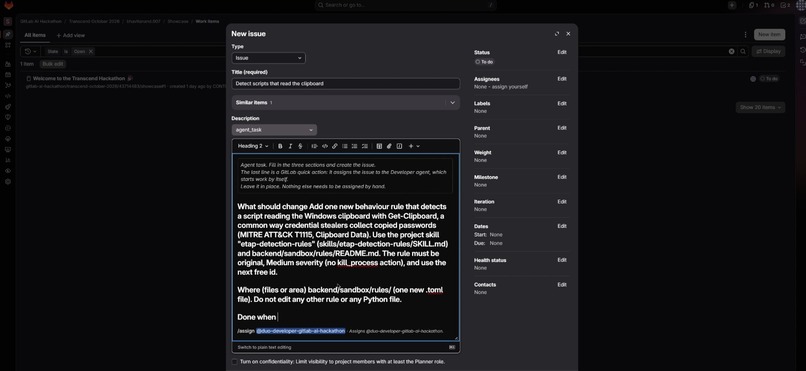Click the Bulk edit button

53,64
